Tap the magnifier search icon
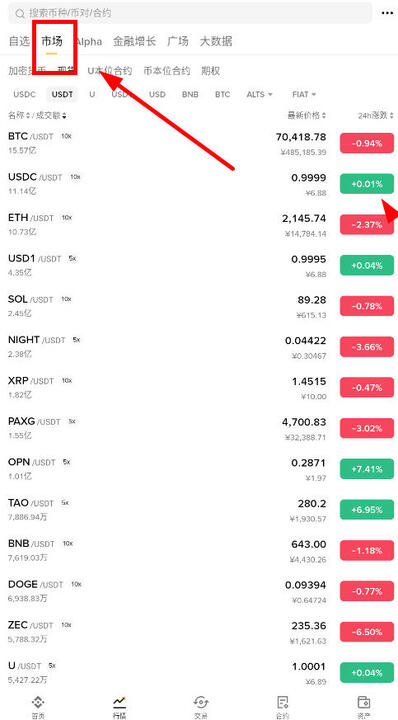398x720 pixels. click(x=20, y=13)
